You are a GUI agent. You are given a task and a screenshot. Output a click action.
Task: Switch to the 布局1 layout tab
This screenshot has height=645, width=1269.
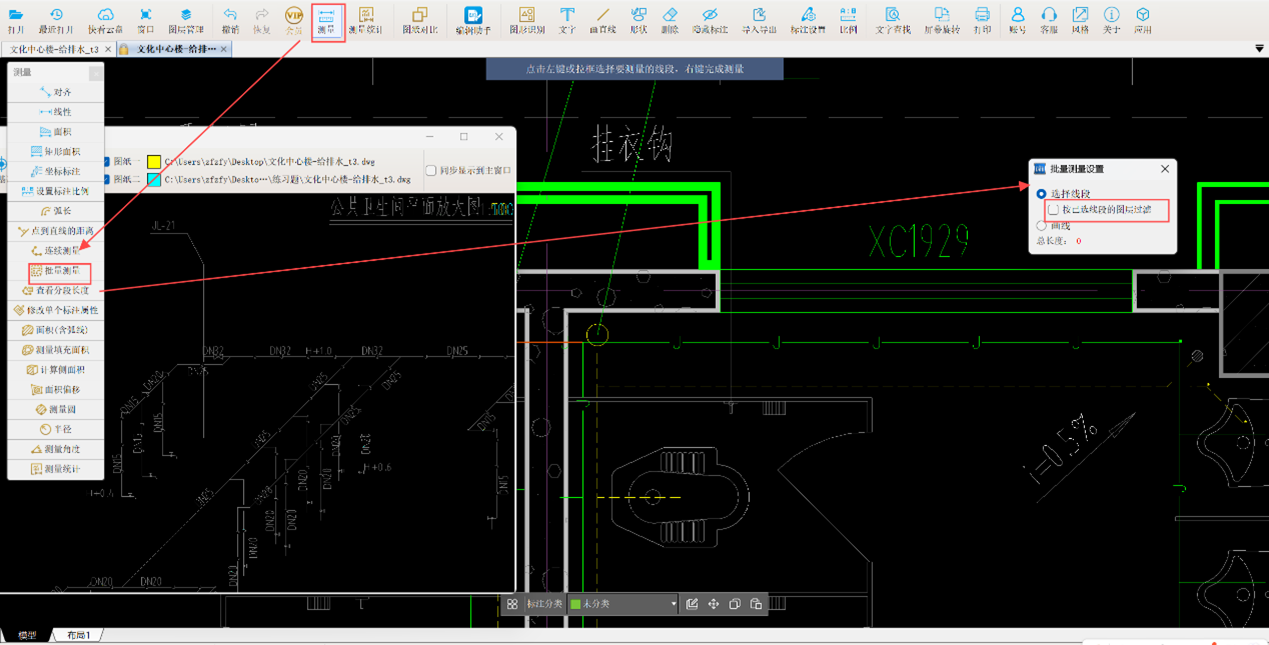pyautogui.click(x=78, y=635)
